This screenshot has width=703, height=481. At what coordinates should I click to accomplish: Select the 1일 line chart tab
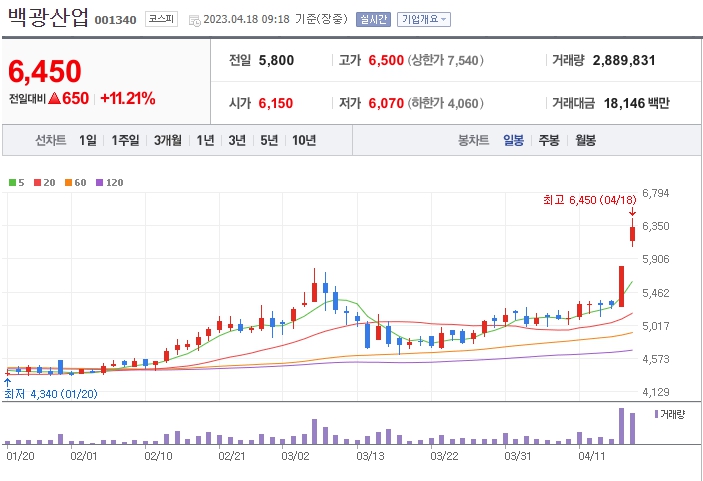(x=88, y=140)
